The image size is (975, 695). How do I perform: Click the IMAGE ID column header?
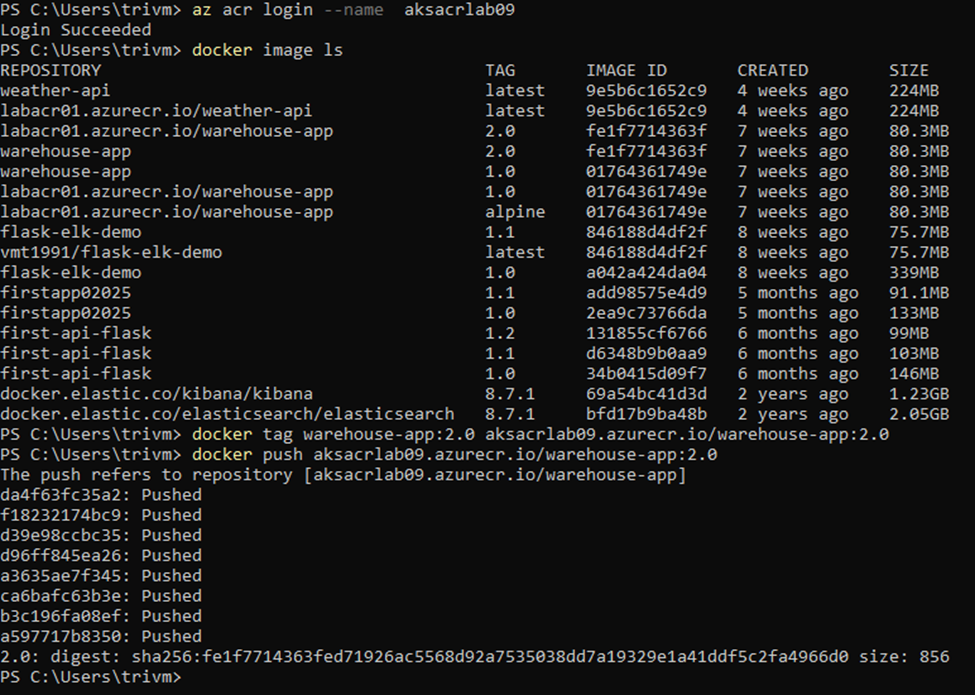[x=626, y=70]
